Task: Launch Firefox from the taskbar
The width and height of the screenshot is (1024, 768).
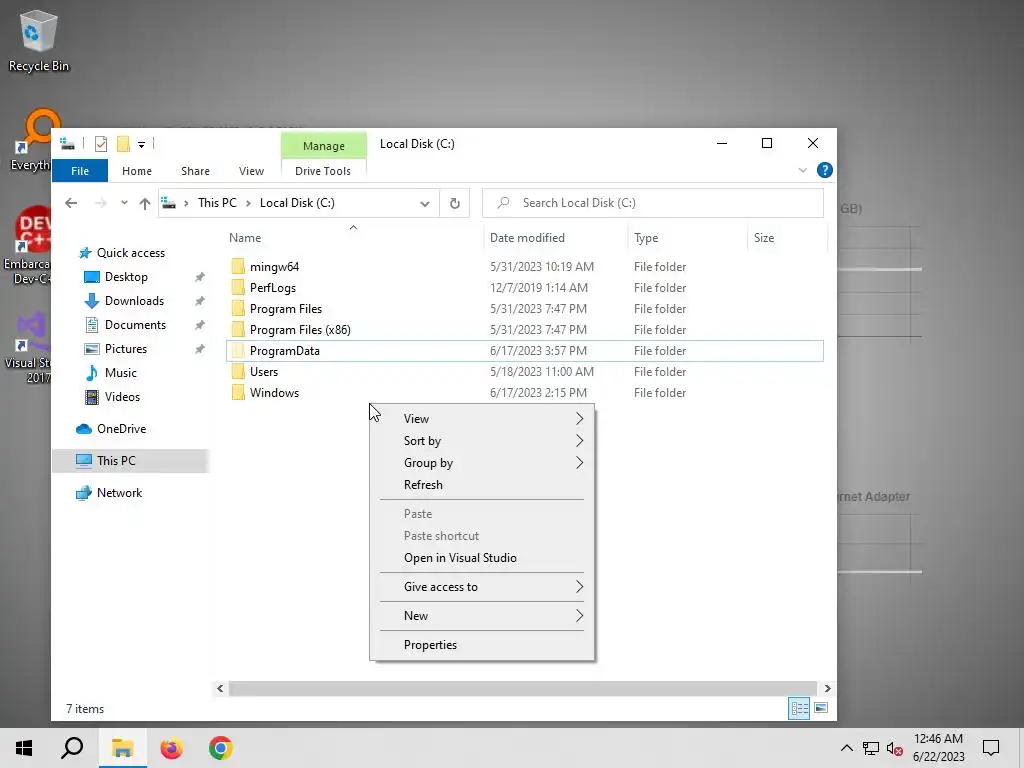Action: (x=172, y=748)
